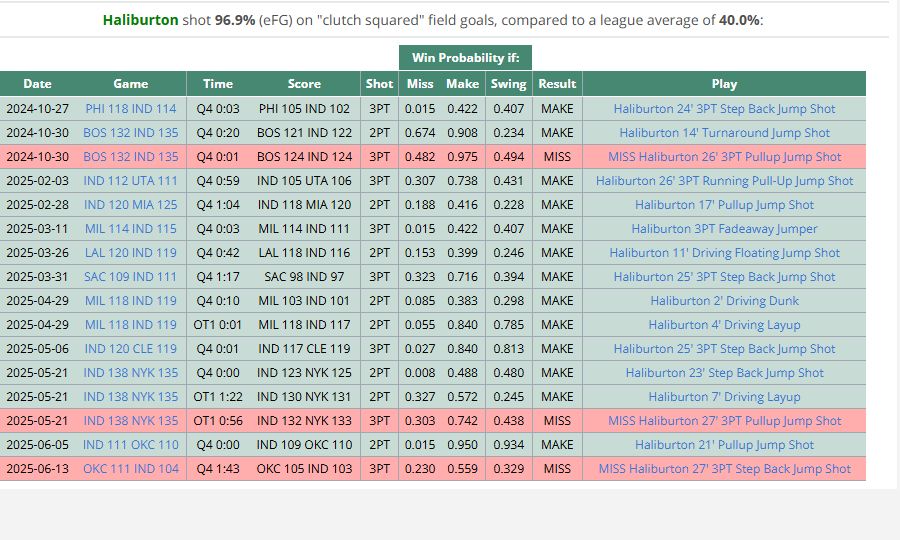This screenshot has height=540, width=900.
Task: Open BOS 132 IND 135 game at Q4 0:01
Action: (131, 157)
